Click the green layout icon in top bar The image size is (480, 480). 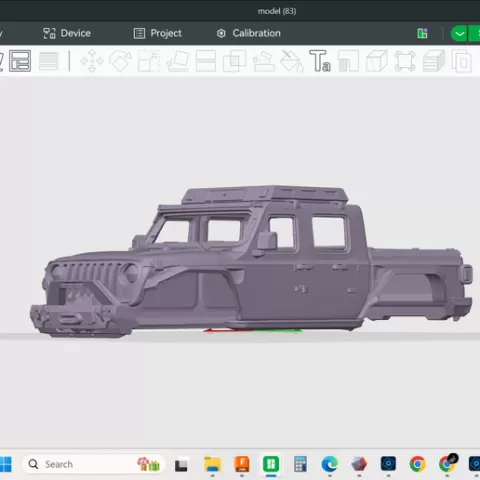click(x=422, y=33)
